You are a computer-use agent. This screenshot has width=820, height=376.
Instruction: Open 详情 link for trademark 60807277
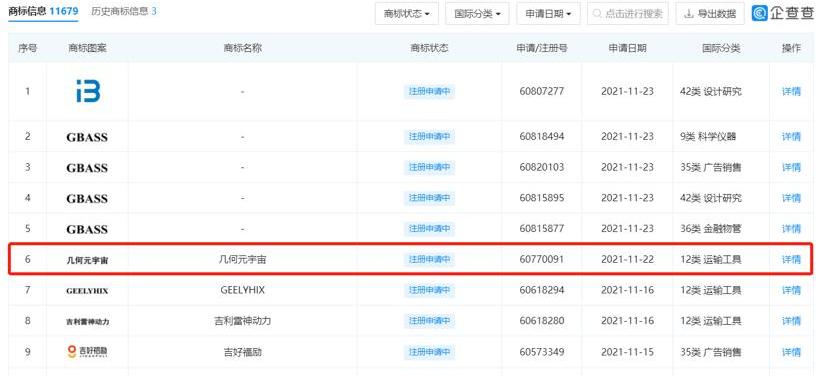click(791, 92)
